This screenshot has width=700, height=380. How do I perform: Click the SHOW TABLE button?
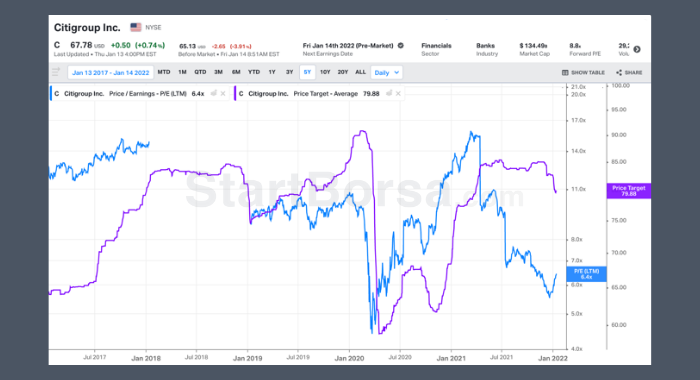click(583, 72)
